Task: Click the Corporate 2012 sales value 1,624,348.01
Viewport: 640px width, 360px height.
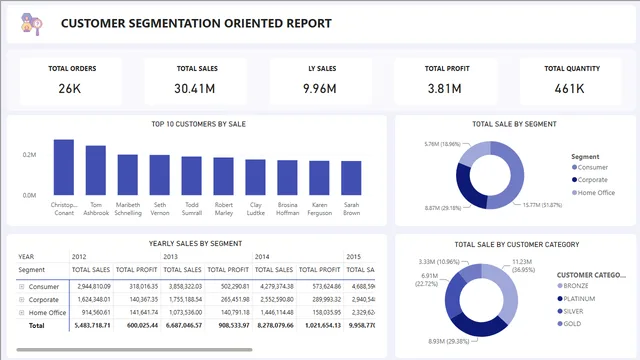Action: click(94, 300)
